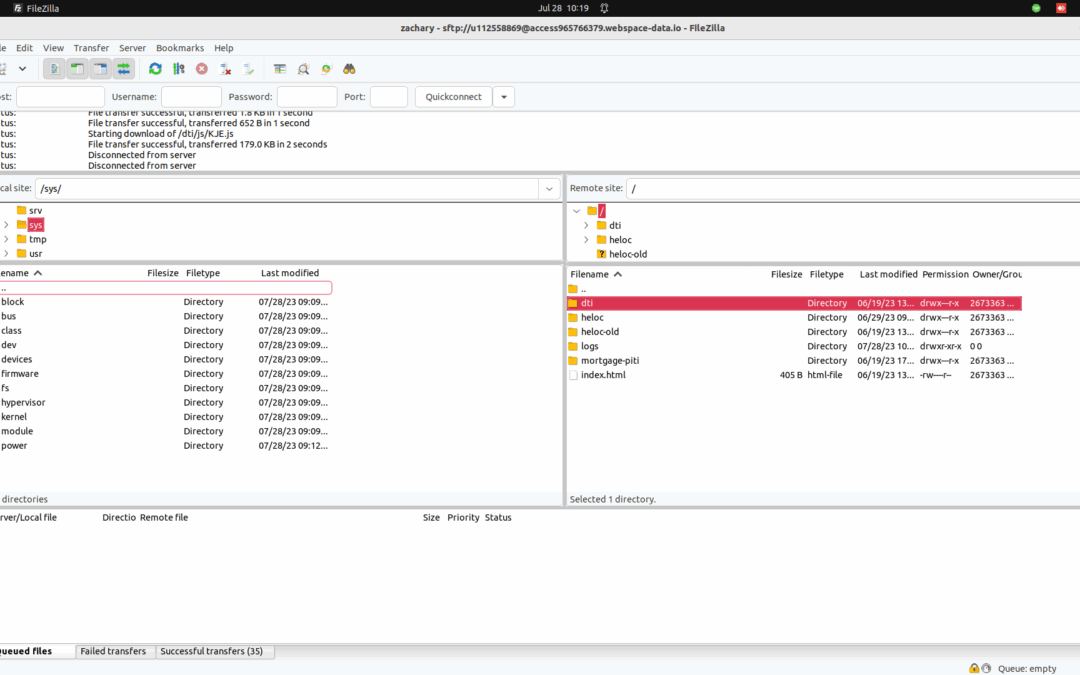Open the Server menu

click(132, 48)
